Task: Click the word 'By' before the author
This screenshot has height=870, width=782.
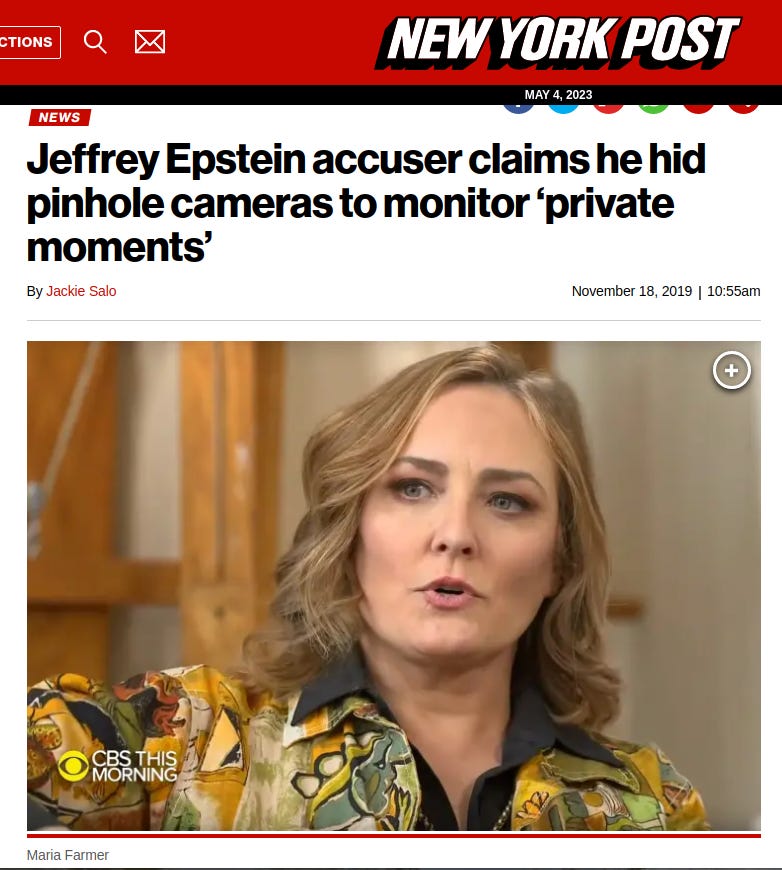Action: [34, 291]
